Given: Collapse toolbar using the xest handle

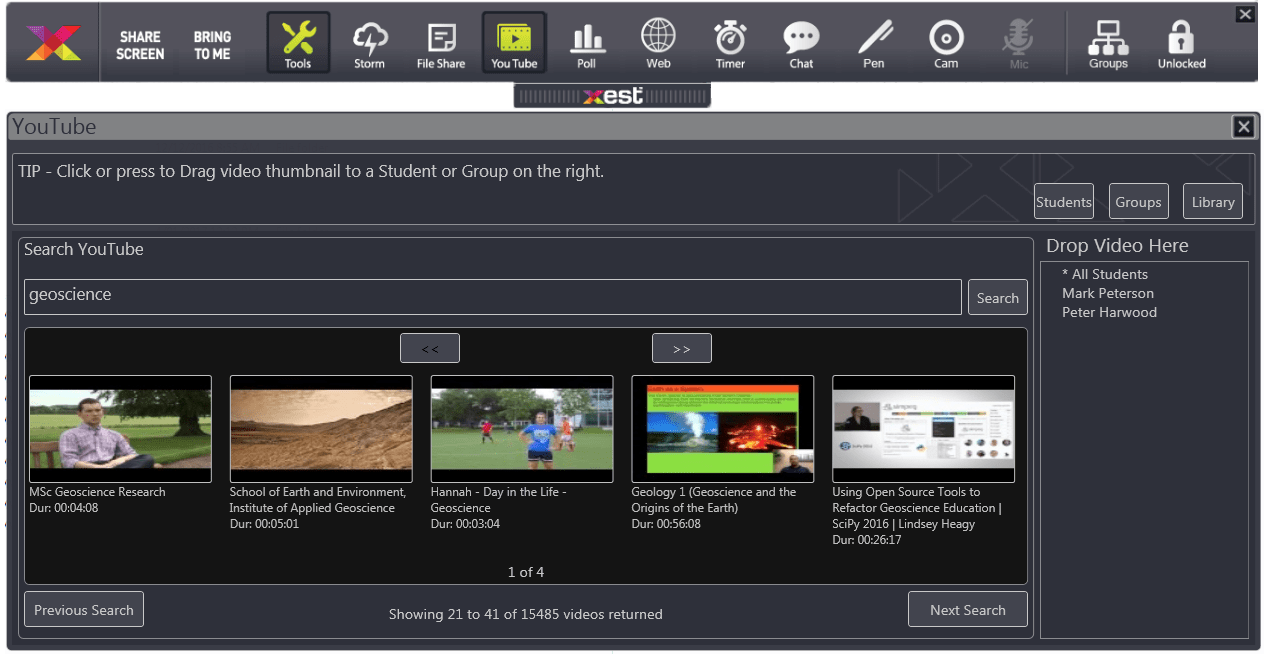Looking at the screenshot, I should click(x=612, y=96).
